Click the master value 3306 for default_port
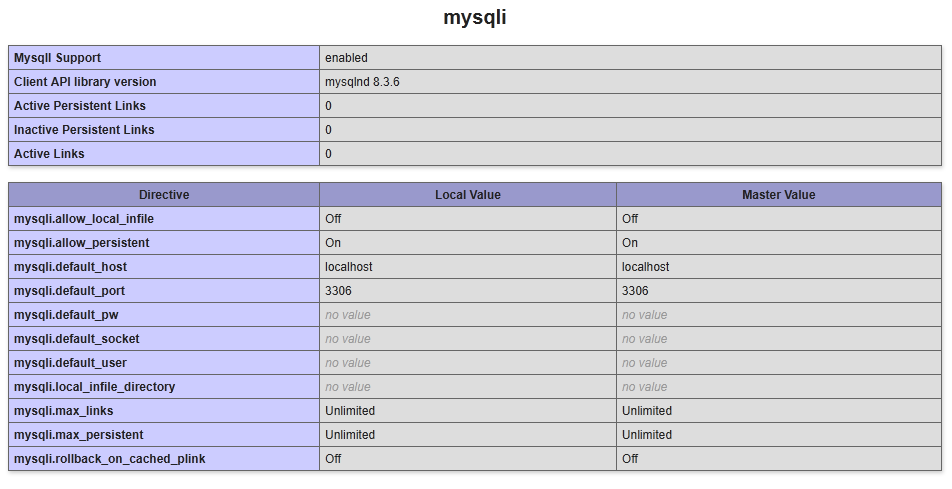This screenshot has width=952, height=489. click(x=635, y=291)
